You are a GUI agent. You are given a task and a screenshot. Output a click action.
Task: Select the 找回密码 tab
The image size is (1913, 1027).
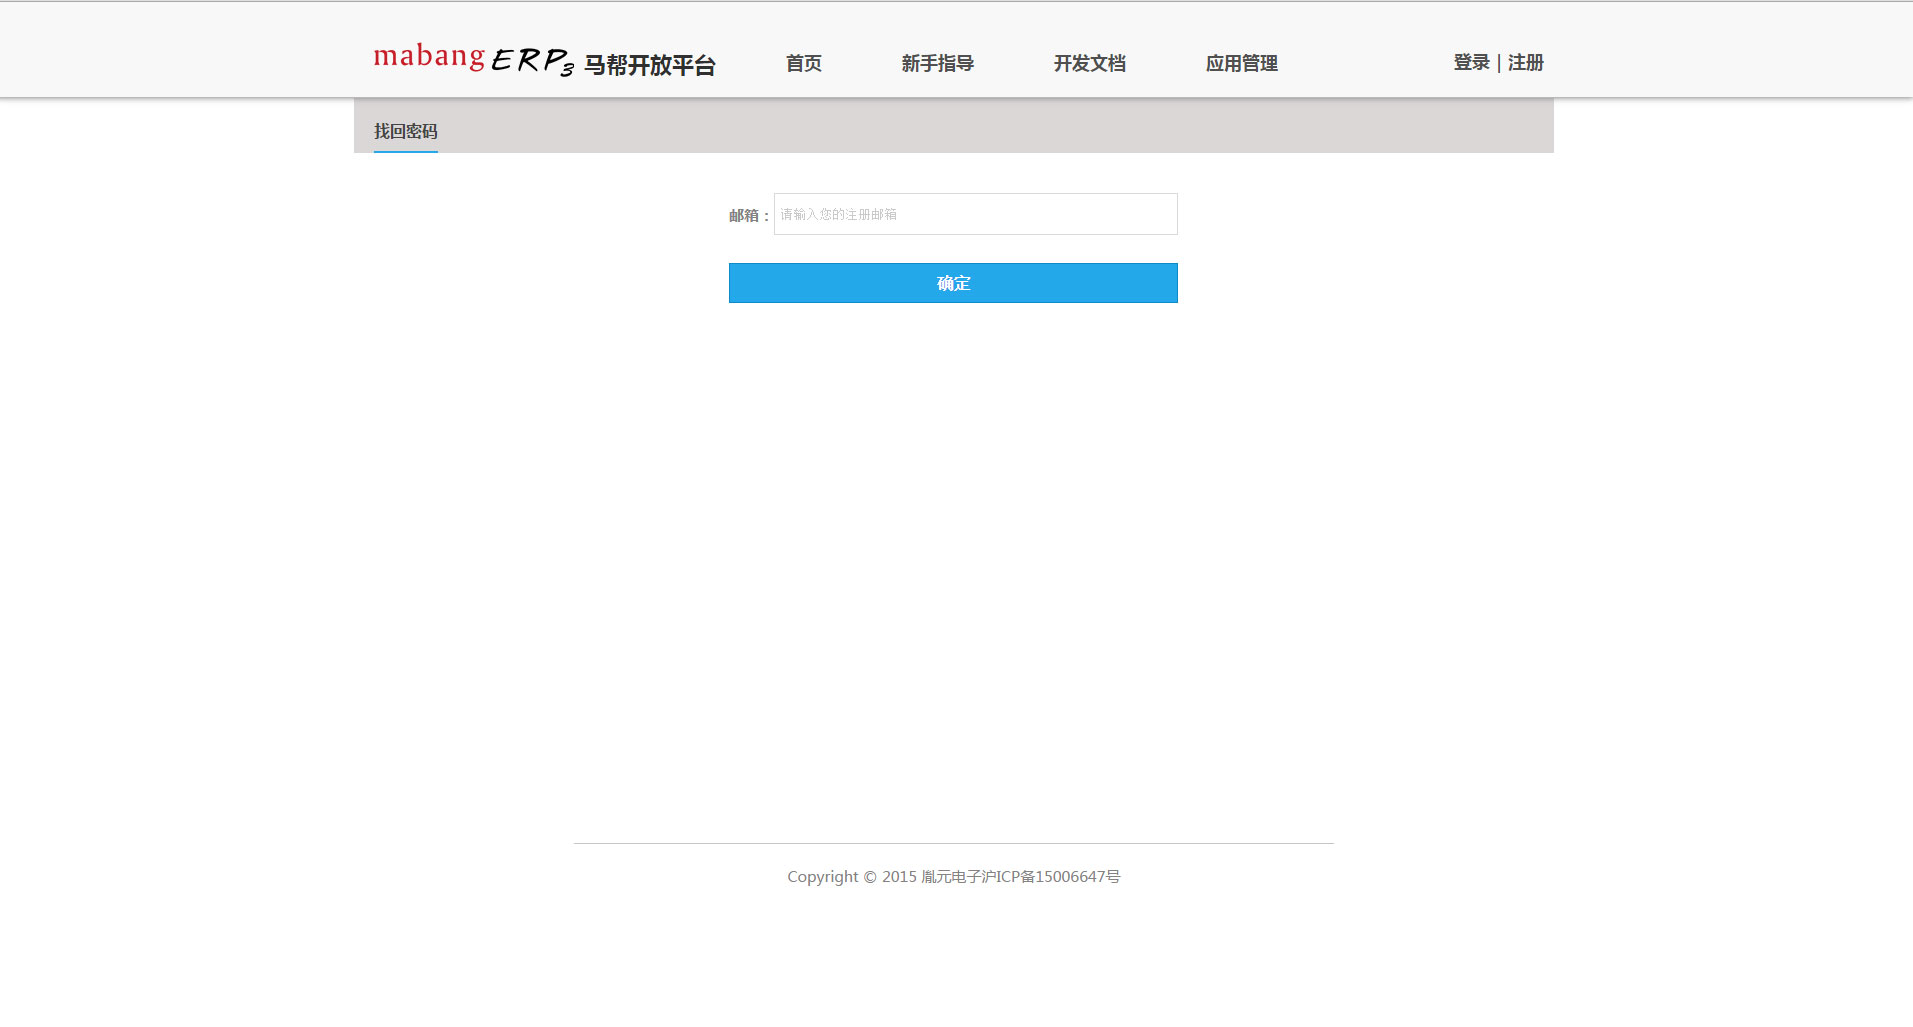[x=405, y=131]
